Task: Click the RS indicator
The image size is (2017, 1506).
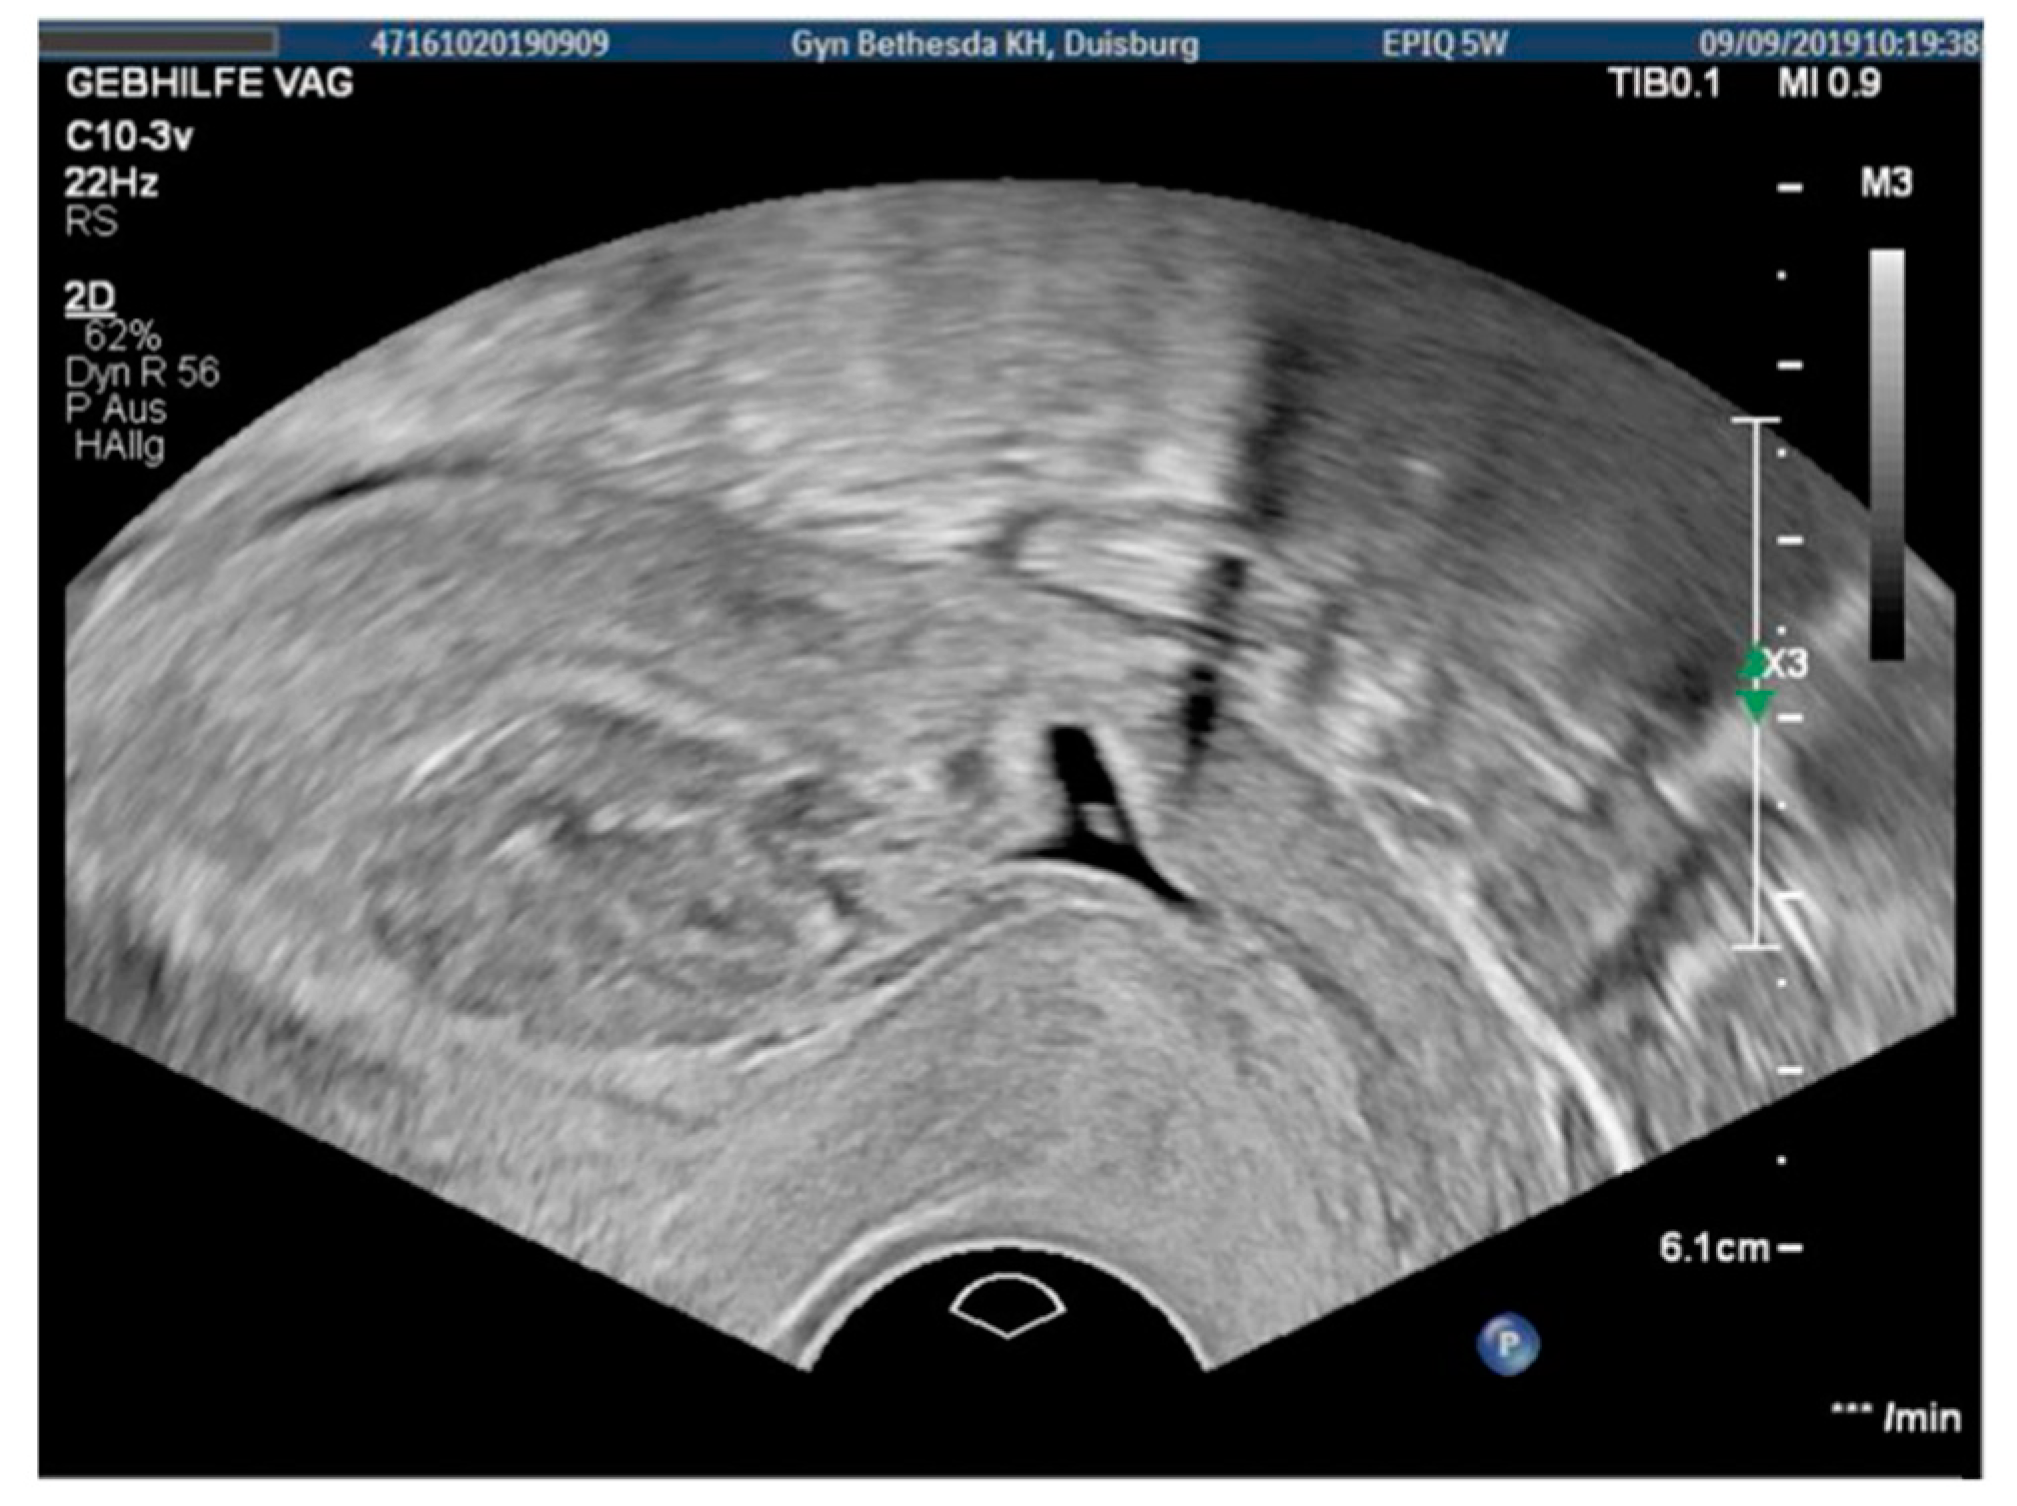Action: pos(91,221)
